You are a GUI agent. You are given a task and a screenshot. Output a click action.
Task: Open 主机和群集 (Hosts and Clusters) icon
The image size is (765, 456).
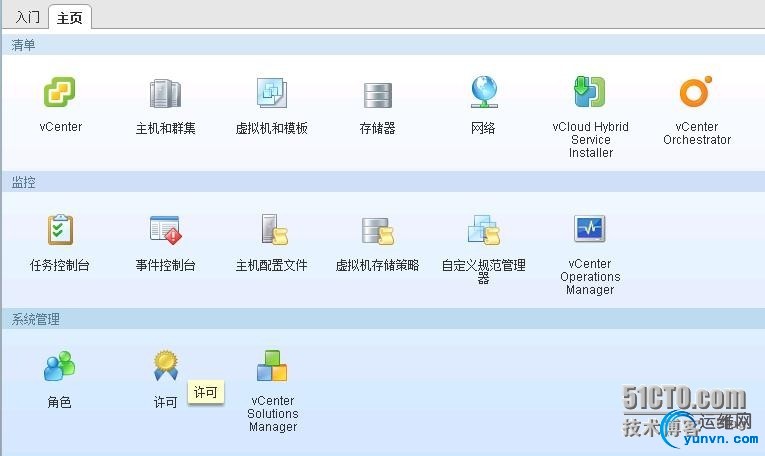point(165,93)
